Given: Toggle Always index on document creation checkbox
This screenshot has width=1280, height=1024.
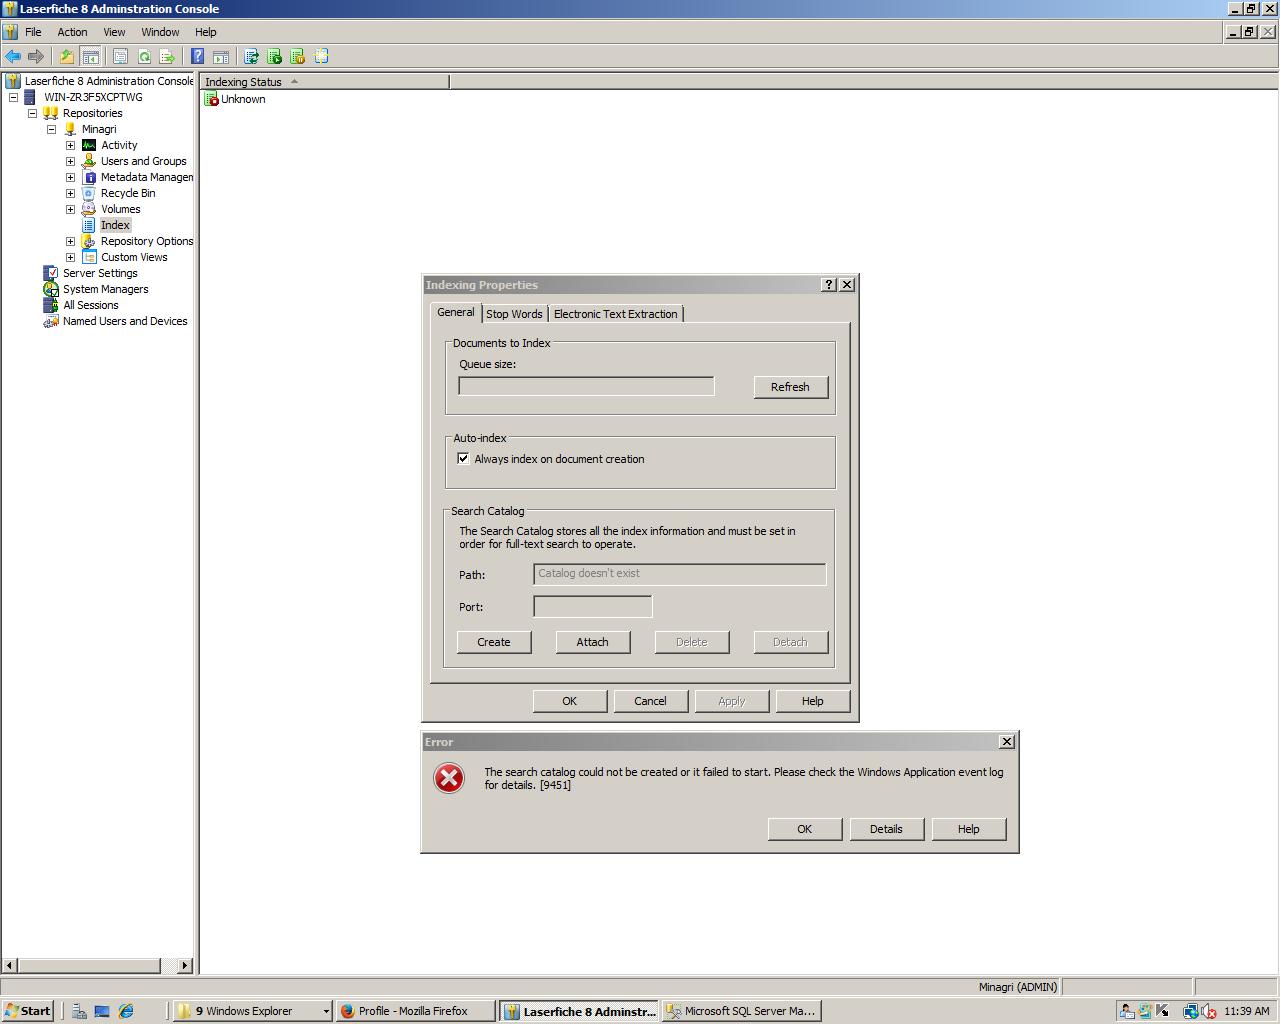Looking at the screenshot, I should click(463, 459).
